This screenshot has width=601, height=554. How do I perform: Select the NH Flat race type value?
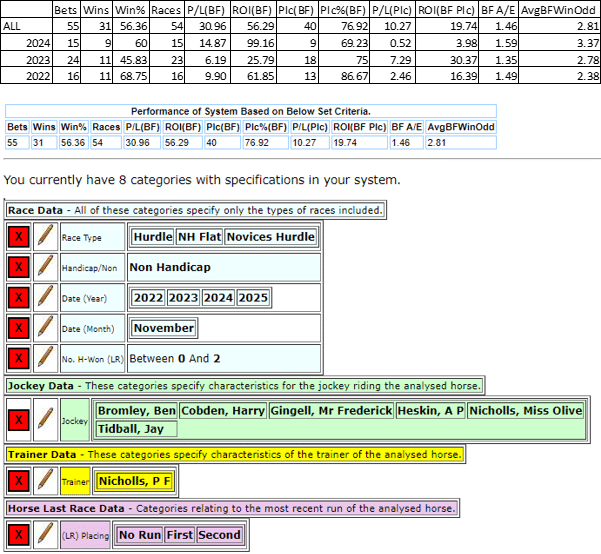tap(199, 237)
